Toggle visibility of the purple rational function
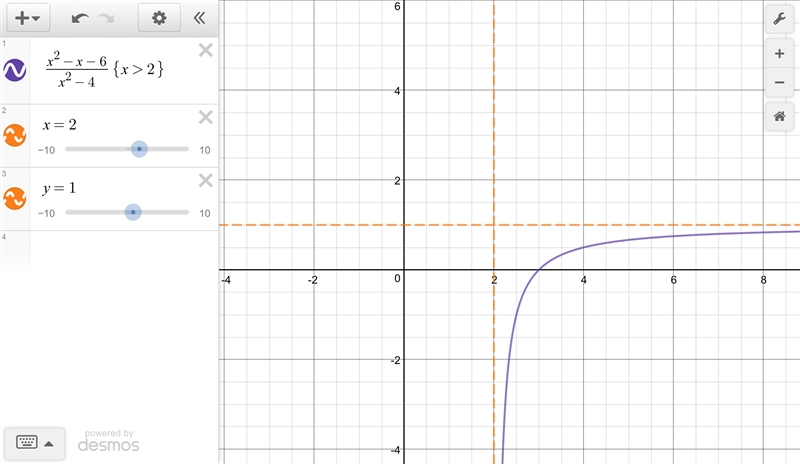Image resolution: width=800 pixels, height=464 pixels. pyautogui.click(x=15, y=70)
